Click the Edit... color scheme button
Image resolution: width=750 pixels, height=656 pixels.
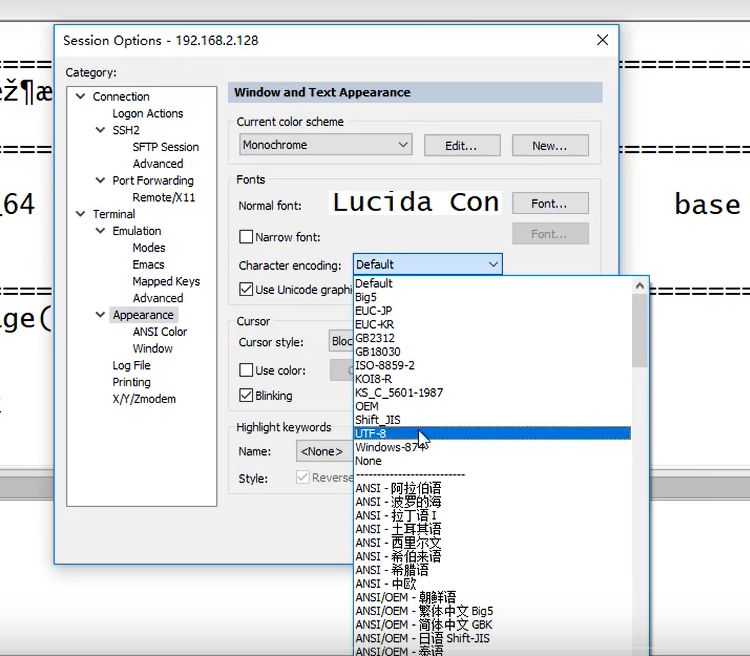[462, 145]
